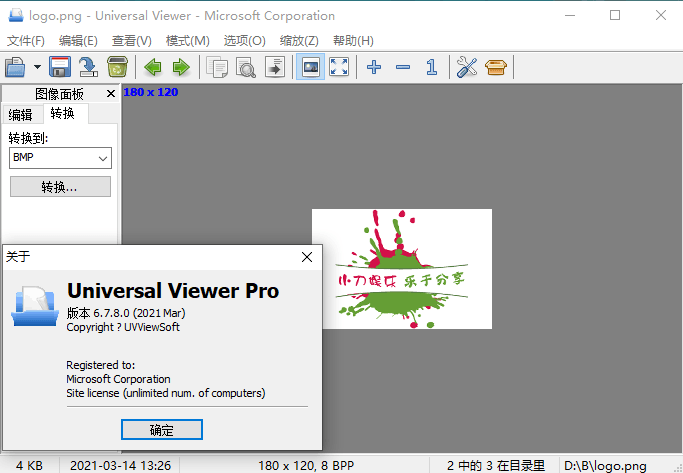Click 确定 in the About dialog
This screenshot has width=683, height=473.
162,430
